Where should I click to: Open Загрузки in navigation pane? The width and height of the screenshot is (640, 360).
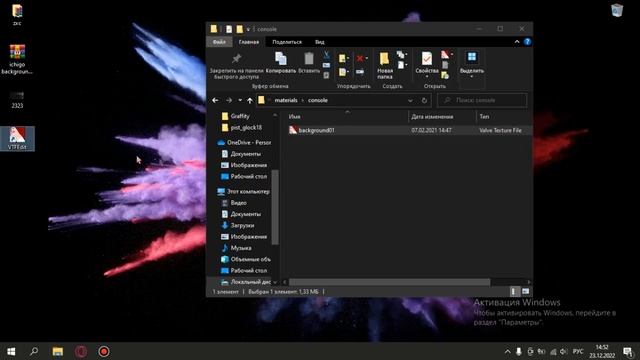[242, 225]
